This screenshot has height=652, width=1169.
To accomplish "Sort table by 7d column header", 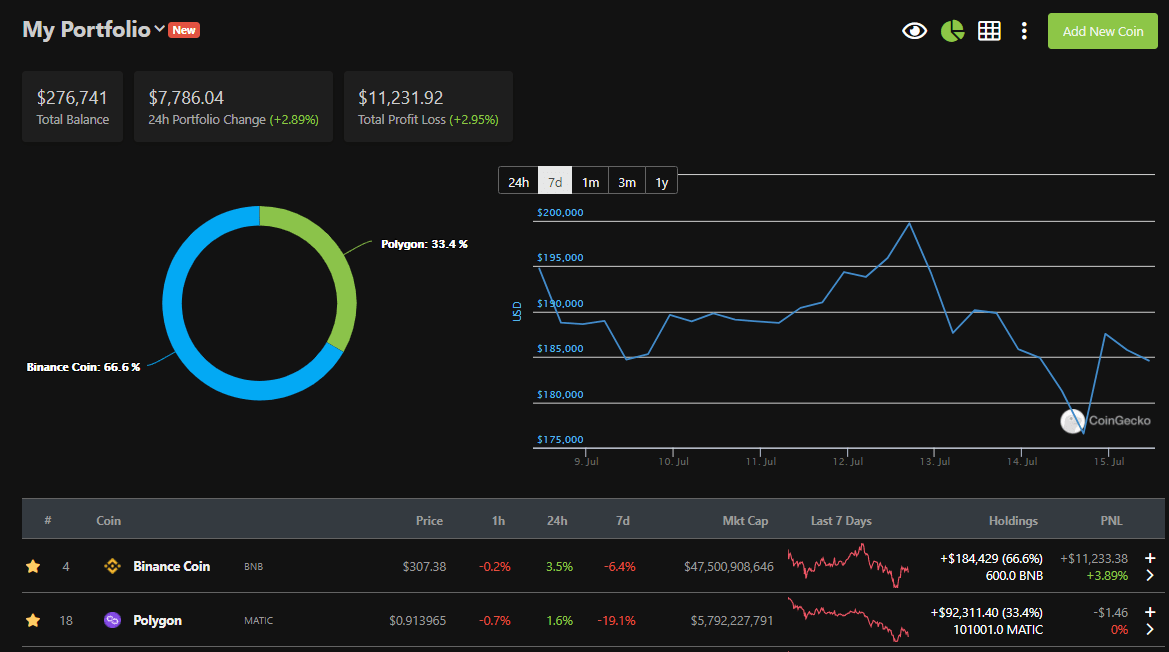I will click(x=623, y=521).
